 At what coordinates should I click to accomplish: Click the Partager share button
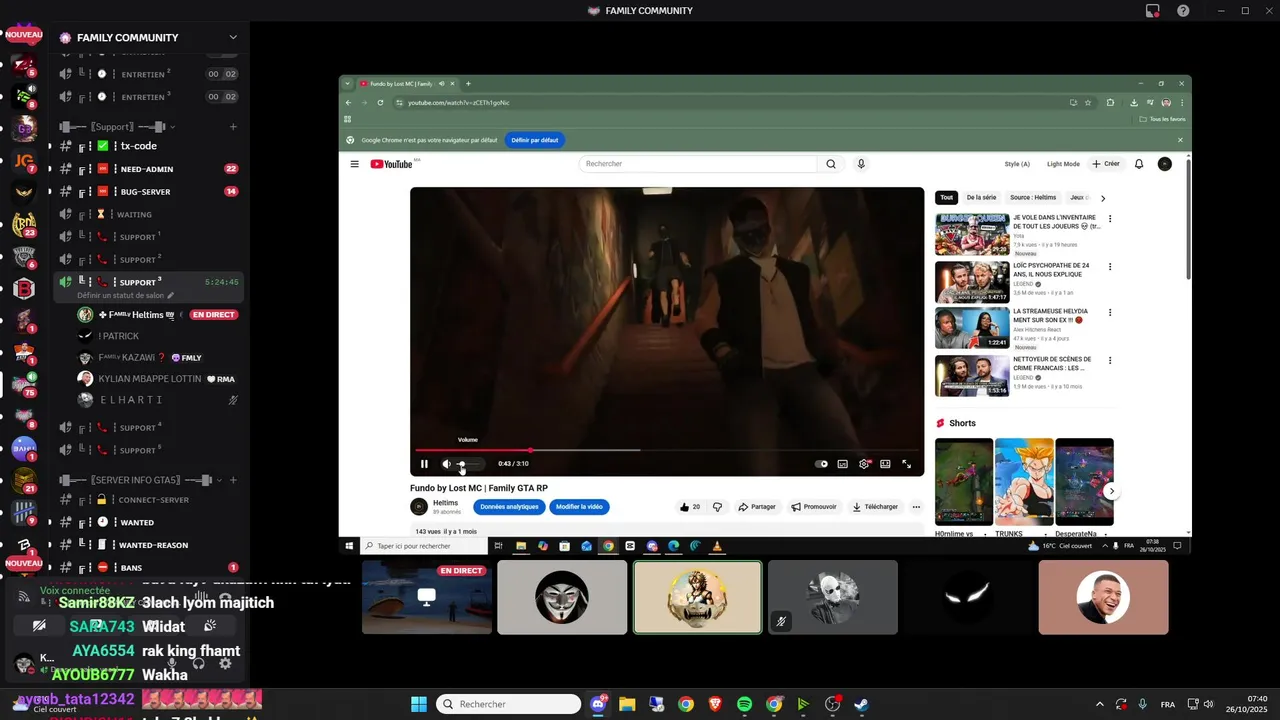point(757,507)
